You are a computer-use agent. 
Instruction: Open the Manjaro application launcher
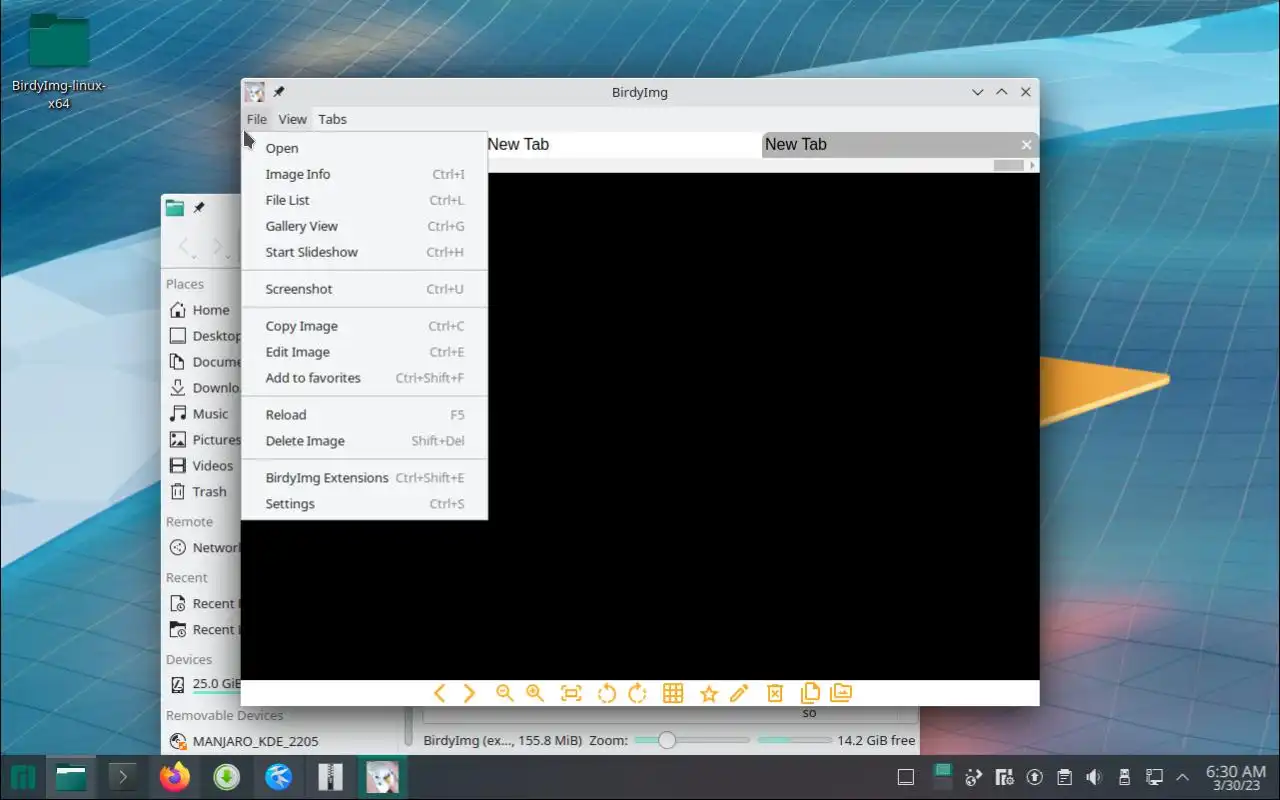pos(23,777)
